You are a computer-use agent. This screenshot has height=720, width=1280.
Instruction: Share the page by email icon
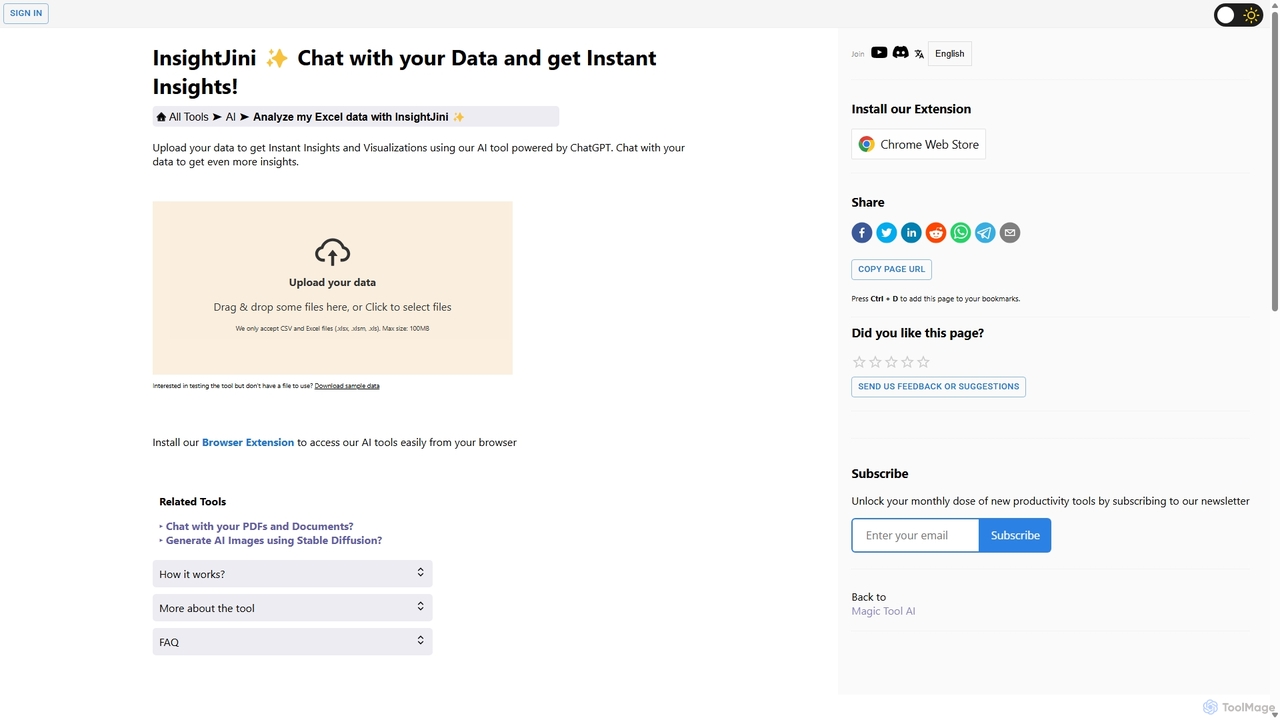tap(1010, 233)
